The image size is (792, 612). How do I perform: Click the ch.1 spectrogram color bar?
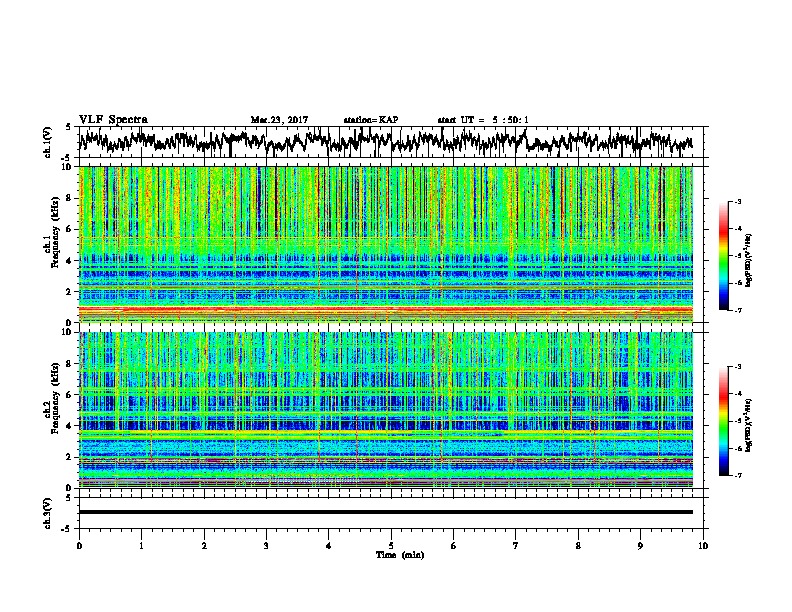pos(723,256)
